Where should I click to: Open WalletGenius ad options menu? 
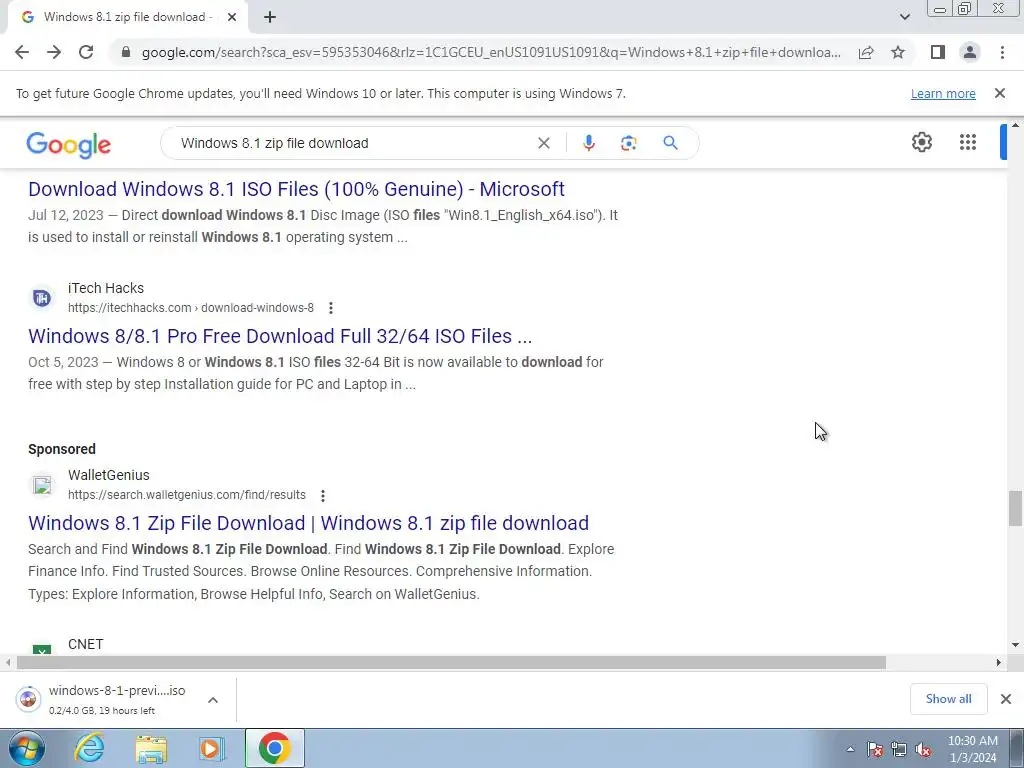click(x=323, y=496)
